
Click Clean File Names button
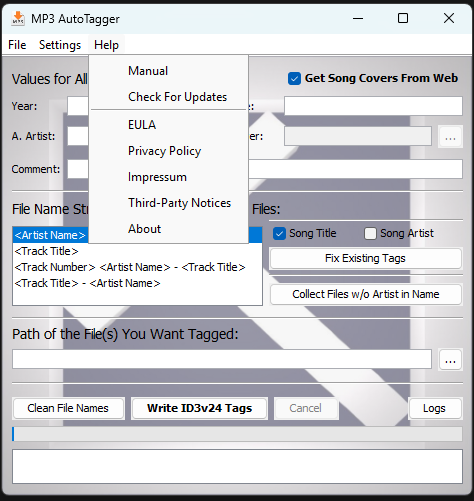(68, 408)
